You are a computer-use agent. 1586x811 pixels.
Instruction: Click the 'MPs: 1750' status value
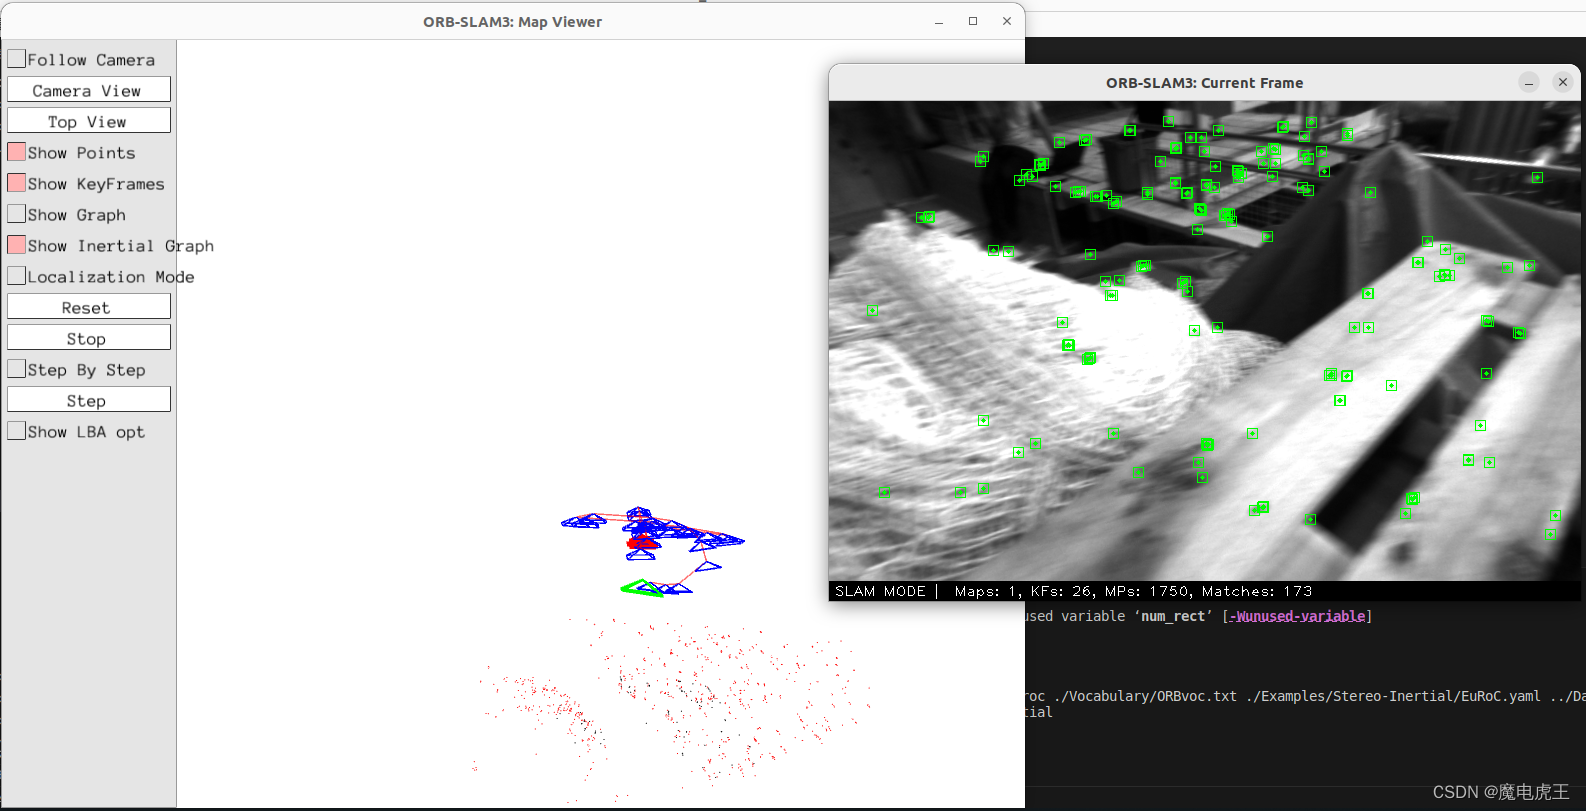[1148, 591]
